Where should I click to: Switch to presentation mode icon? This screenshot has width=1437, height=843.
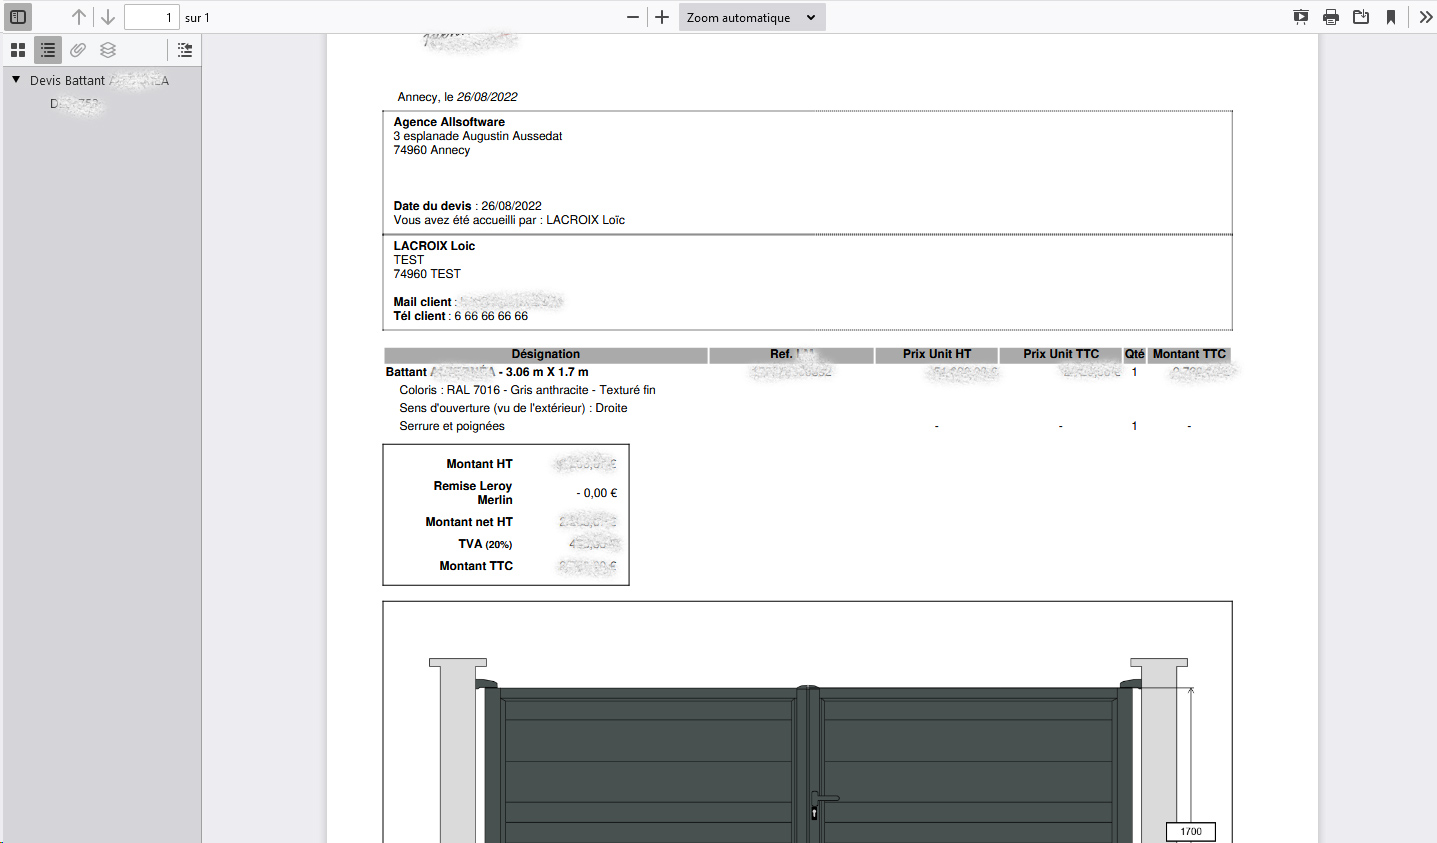click(x=1301, y=17)
